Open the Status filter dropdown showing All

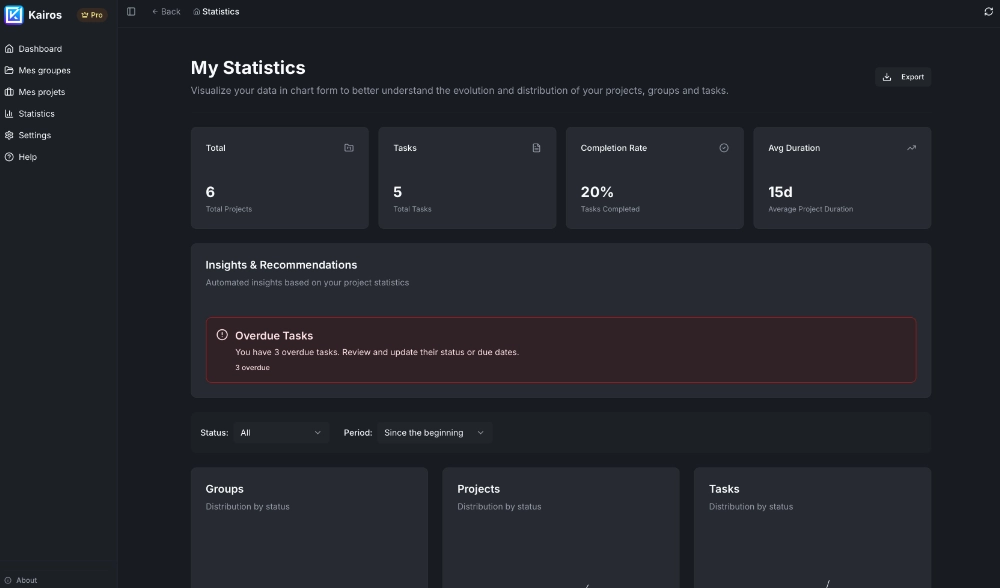(280, 432)
